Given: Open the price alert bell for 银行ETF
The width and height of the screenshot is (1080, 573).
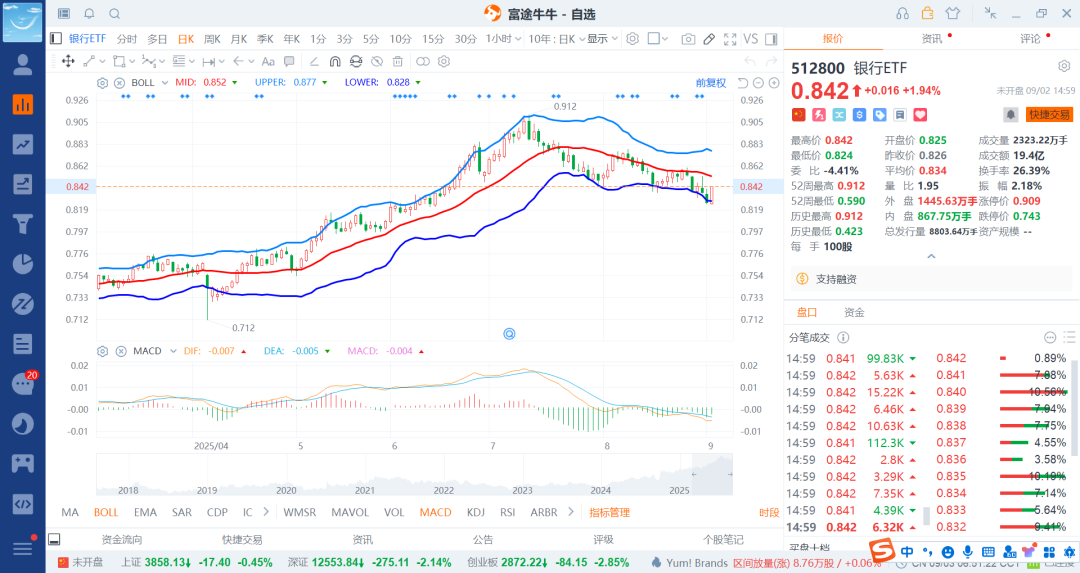Looking at the screenshot, I should [1010, 114].
